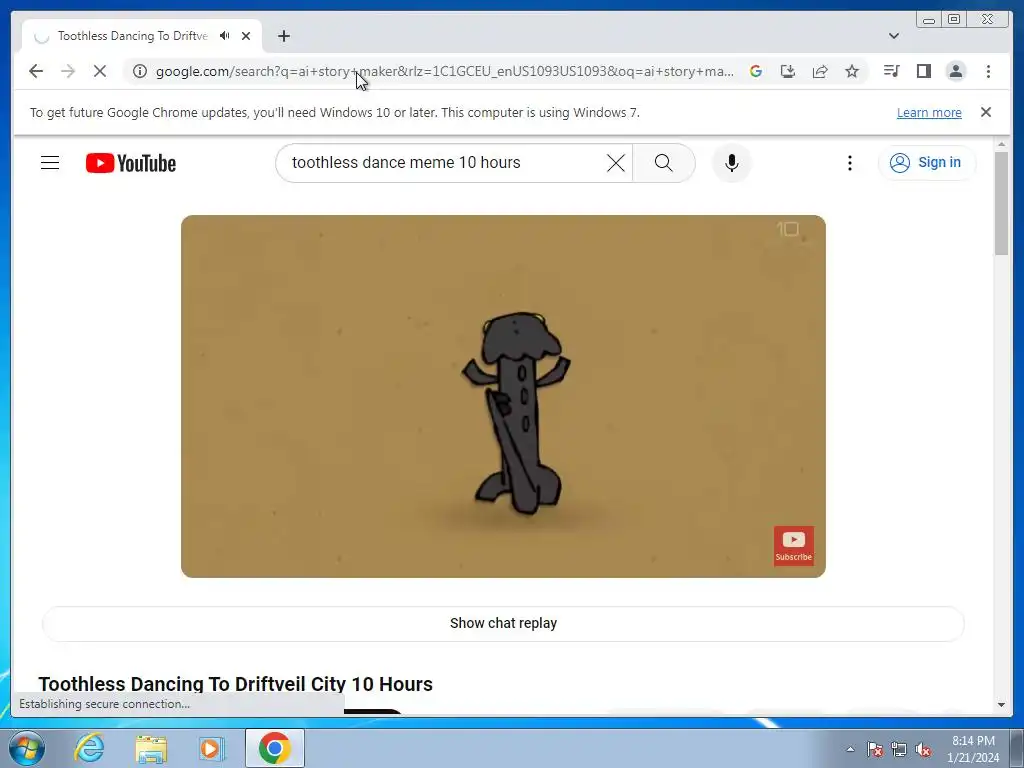This screenshot has height=768, width=1024.
Task: Click the network tray icon
Action: coord(899,750)
